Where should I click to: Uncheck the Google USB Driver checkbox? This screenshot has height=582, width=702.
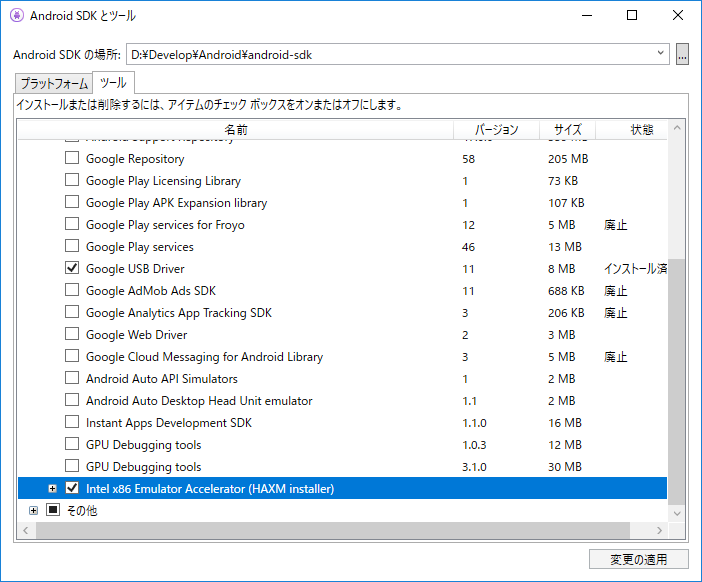72,268
